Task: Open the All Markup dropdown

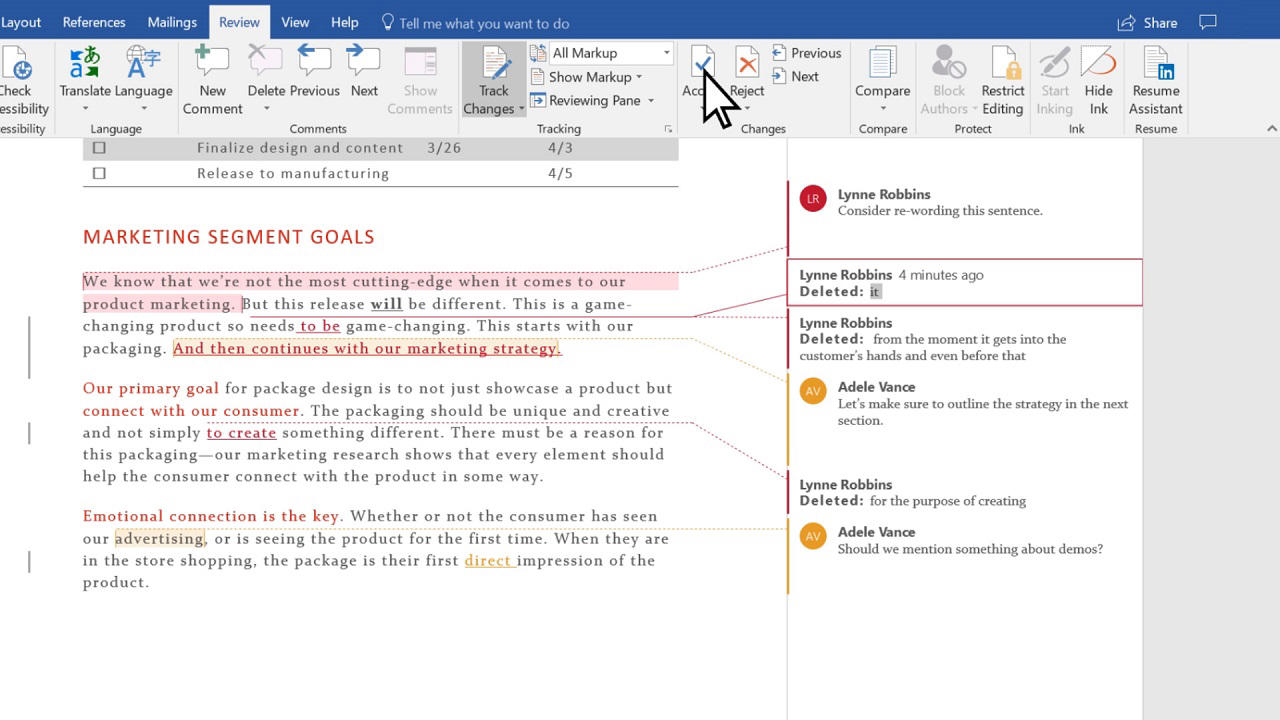Action: 666,52
